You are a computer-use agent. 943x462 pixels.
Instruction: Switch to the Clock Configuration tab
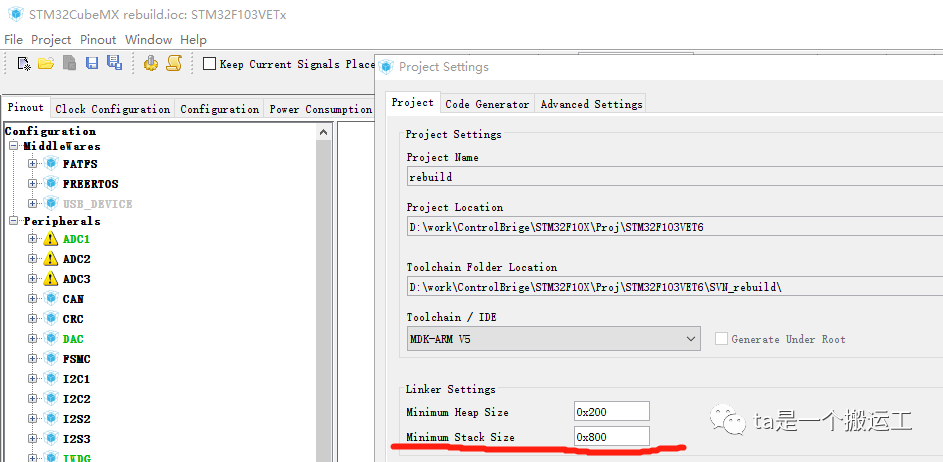click(x=113, y=109)
